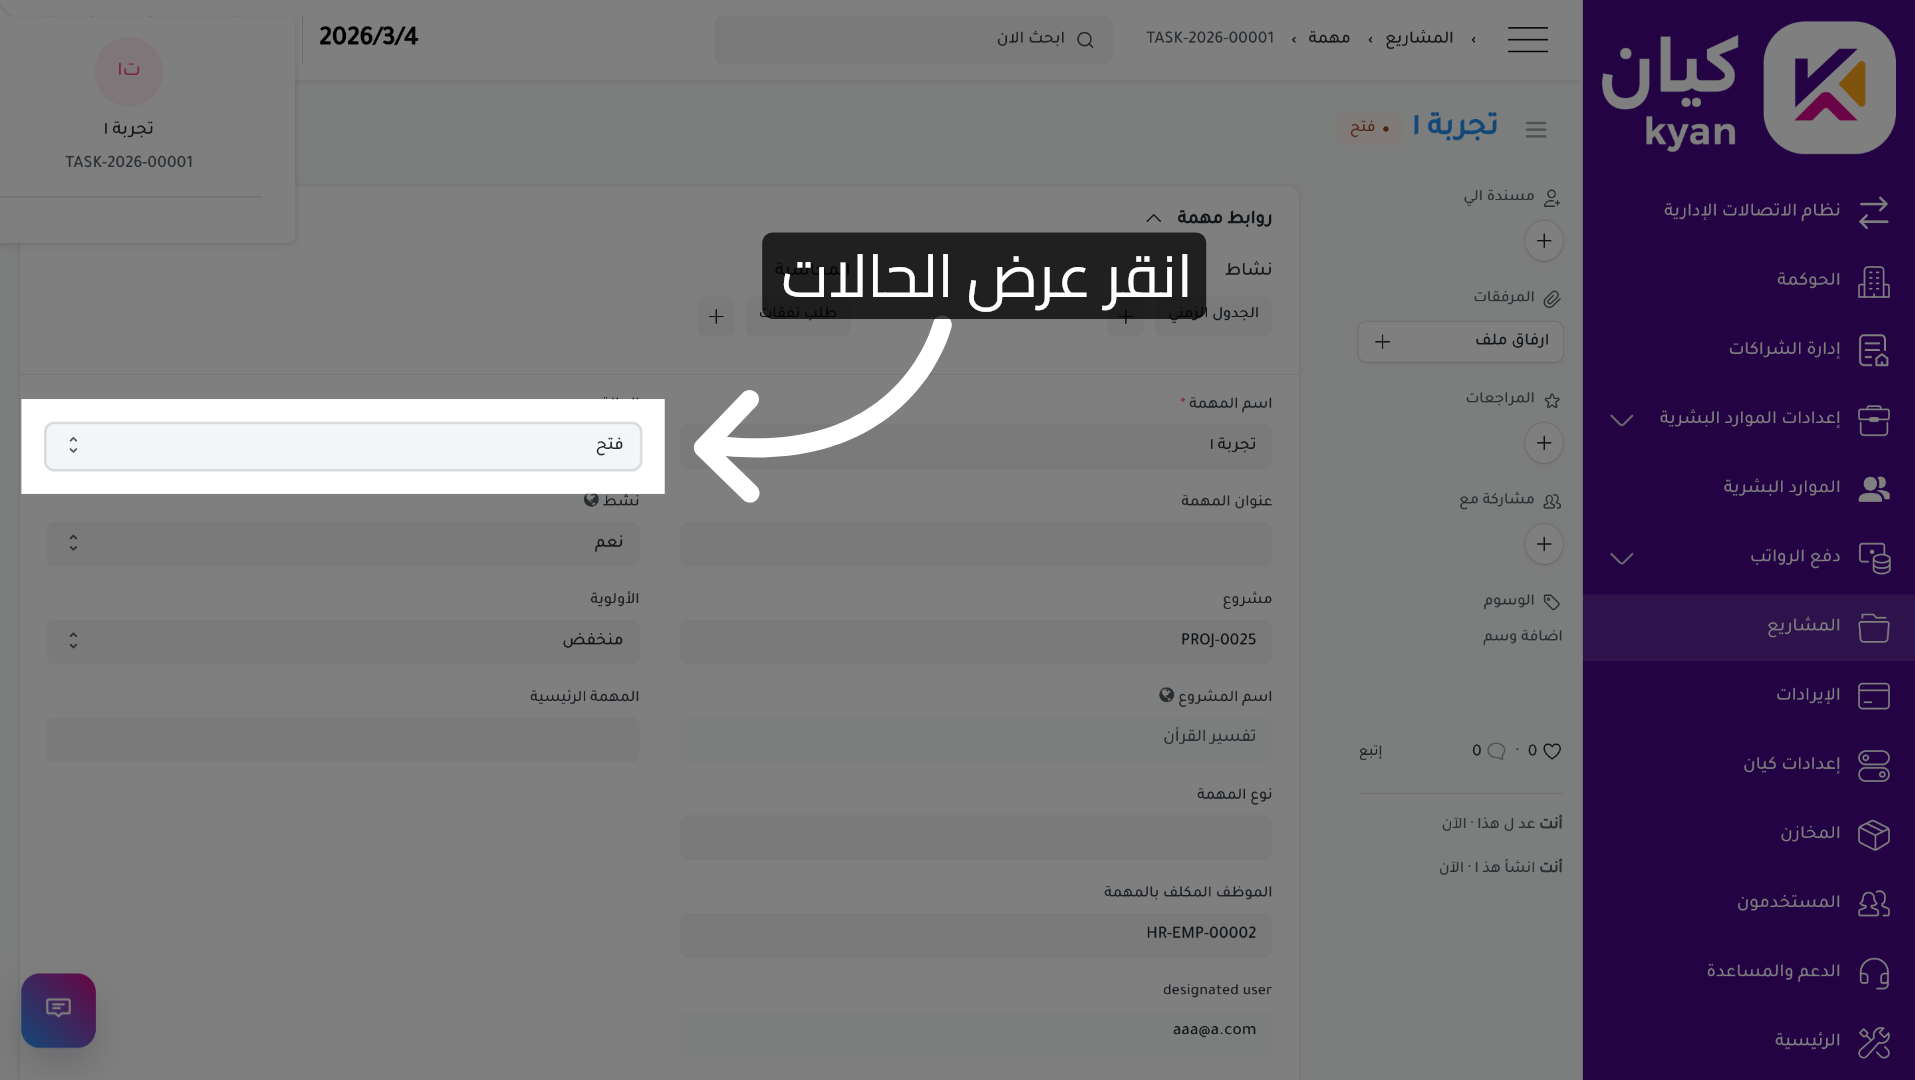Toggle the heart like on this task
The height and width of the screenshot is (1080, 1915).
coord(1551,750)
